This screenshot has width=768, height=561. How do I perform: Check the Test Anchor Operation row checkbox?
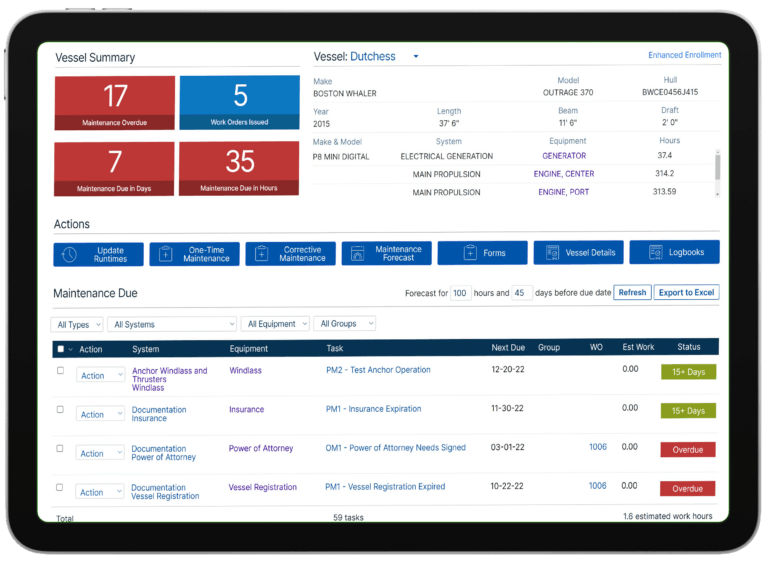pyautogui.click(x=60, y=370)
